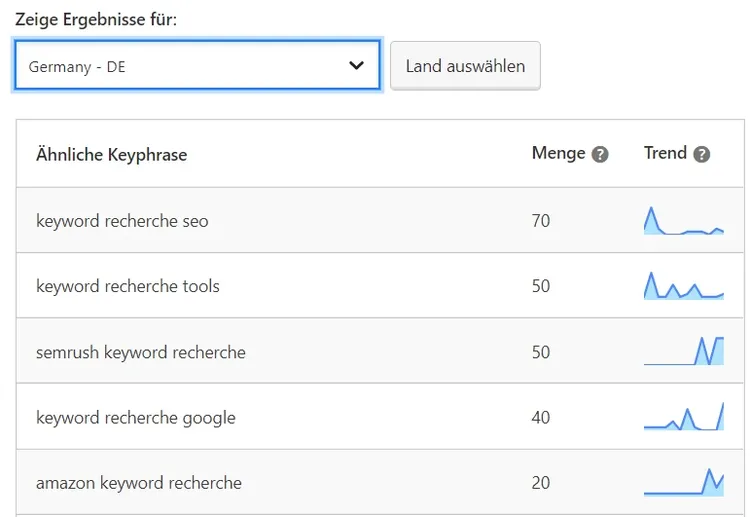Click the help icon next to Trend
Image resolution: width=750 pixels, height=517 pixels.
(x=702, y=154)
